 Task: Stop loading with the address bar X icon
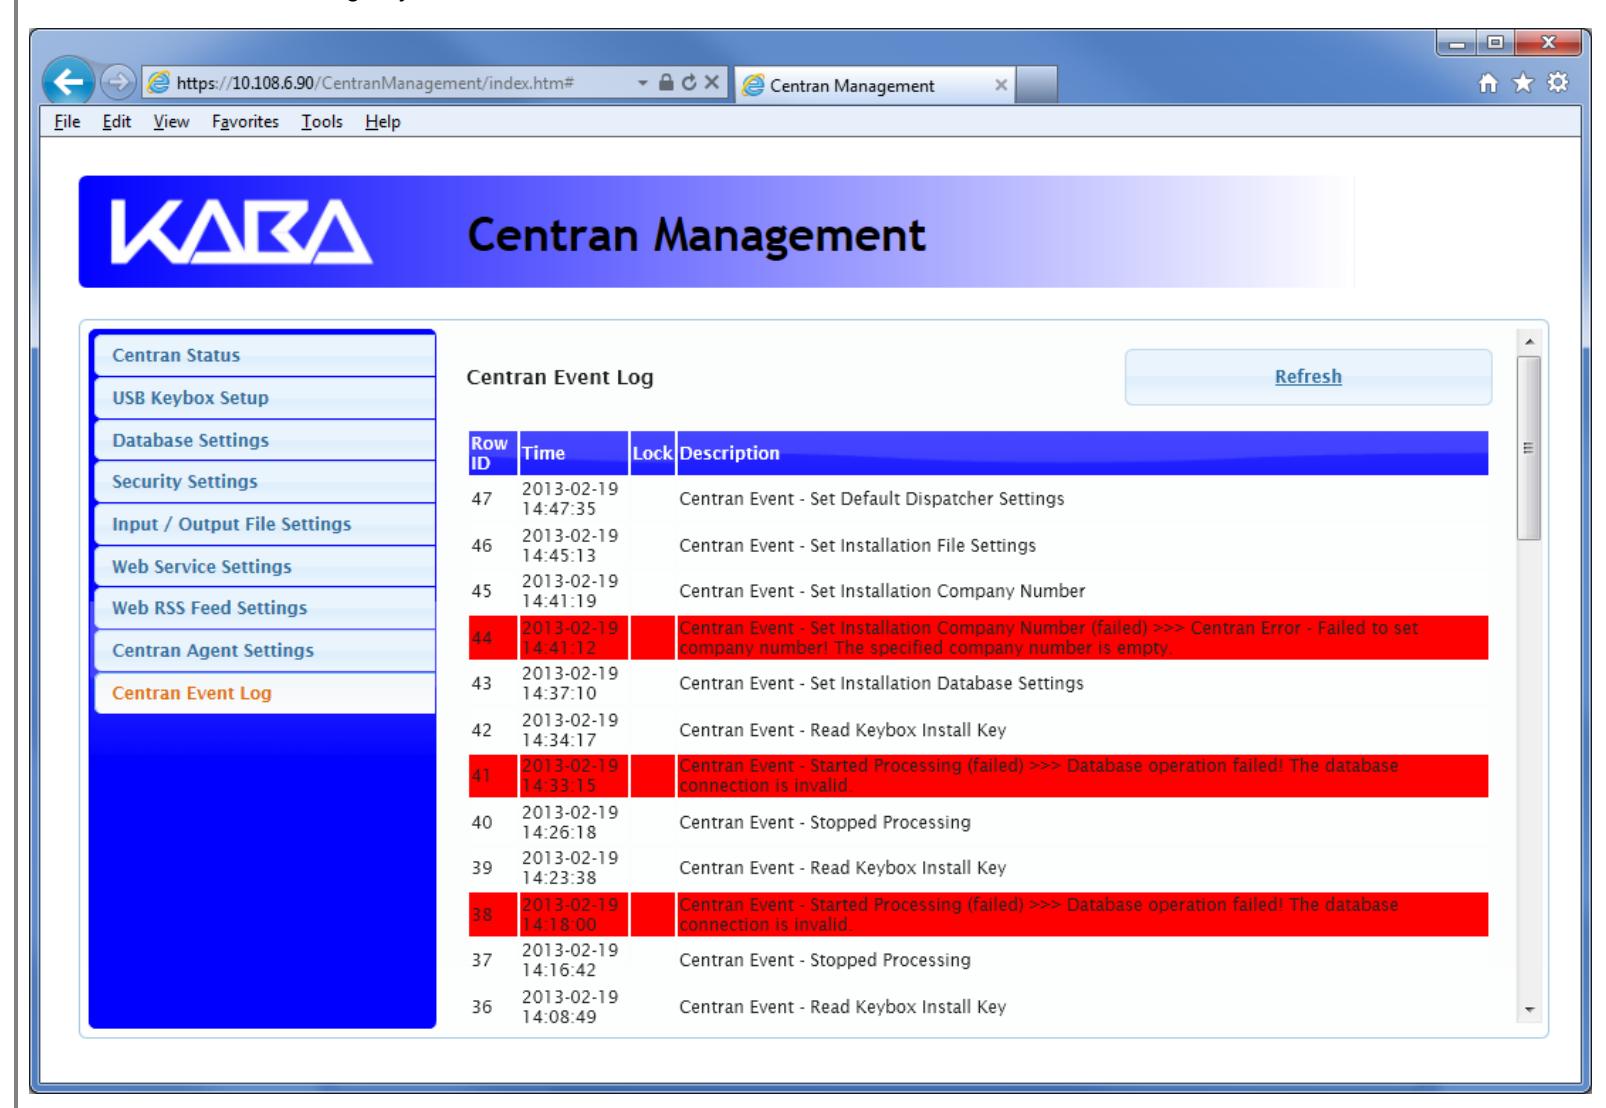(x=711, y=84)
